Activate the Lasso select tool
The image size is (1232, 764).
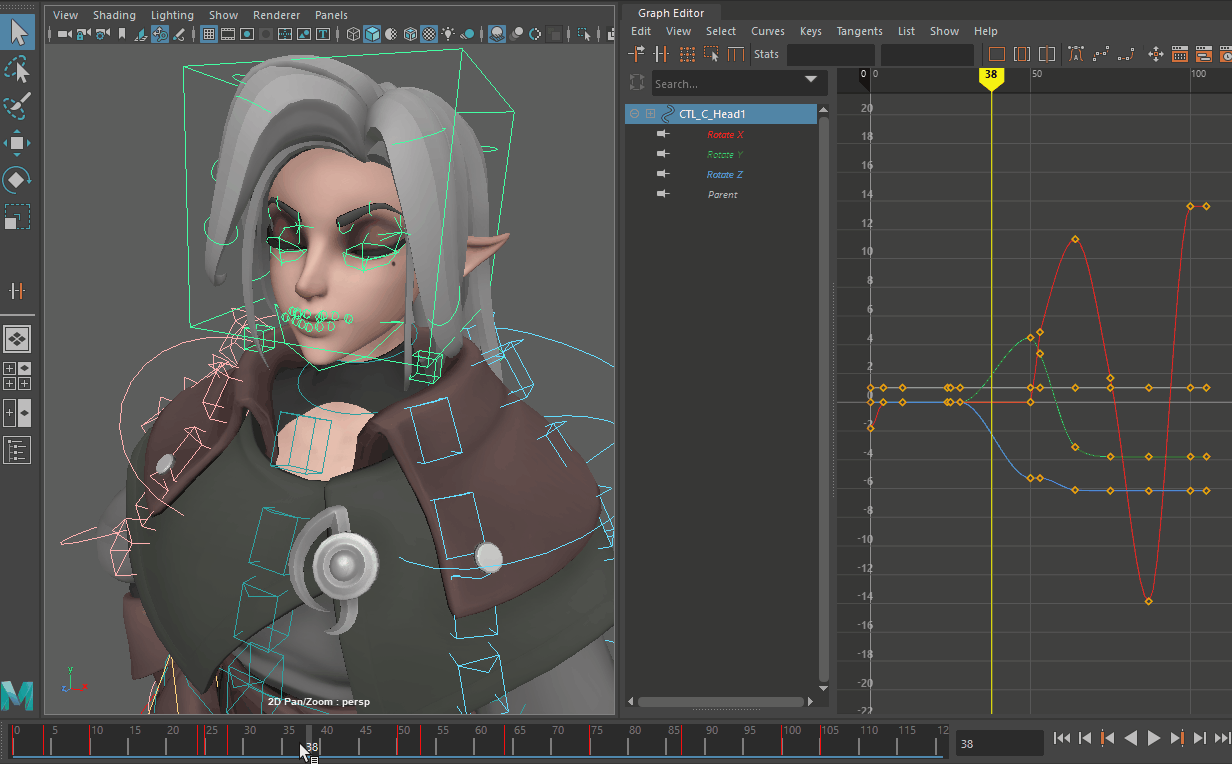pyautogui.click(x=18, y=69)
